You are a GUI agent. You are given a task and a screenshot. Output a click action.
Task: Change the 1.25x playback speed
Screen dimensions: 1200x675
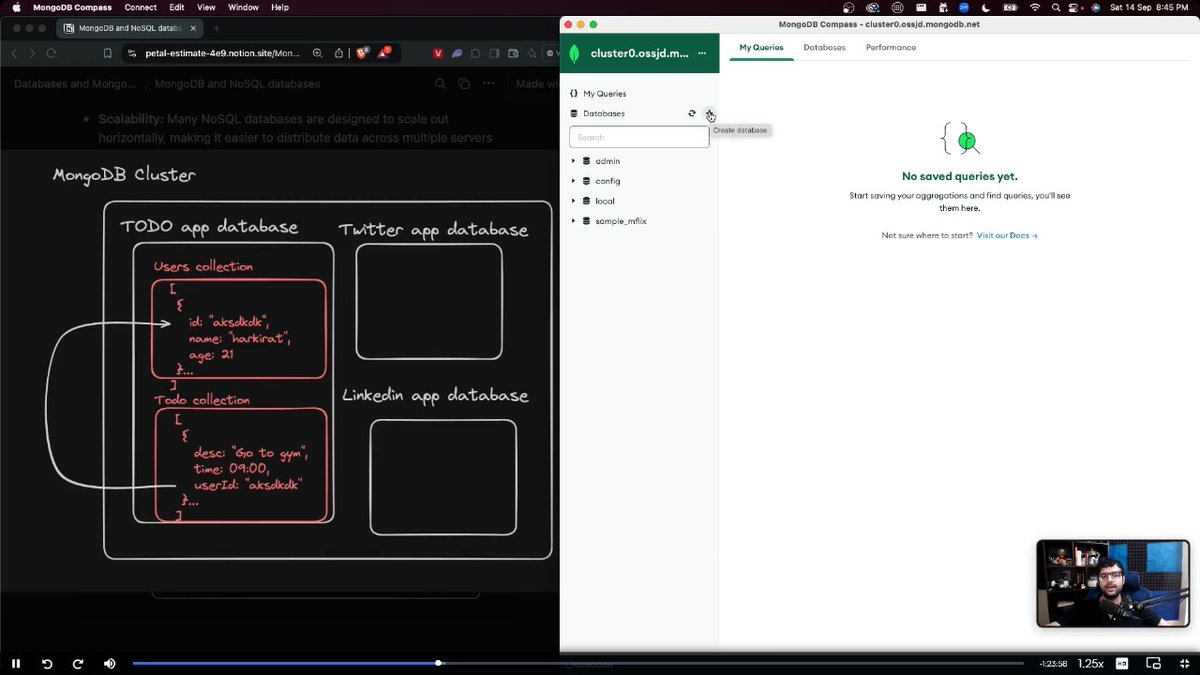(x=1090, y=663)
